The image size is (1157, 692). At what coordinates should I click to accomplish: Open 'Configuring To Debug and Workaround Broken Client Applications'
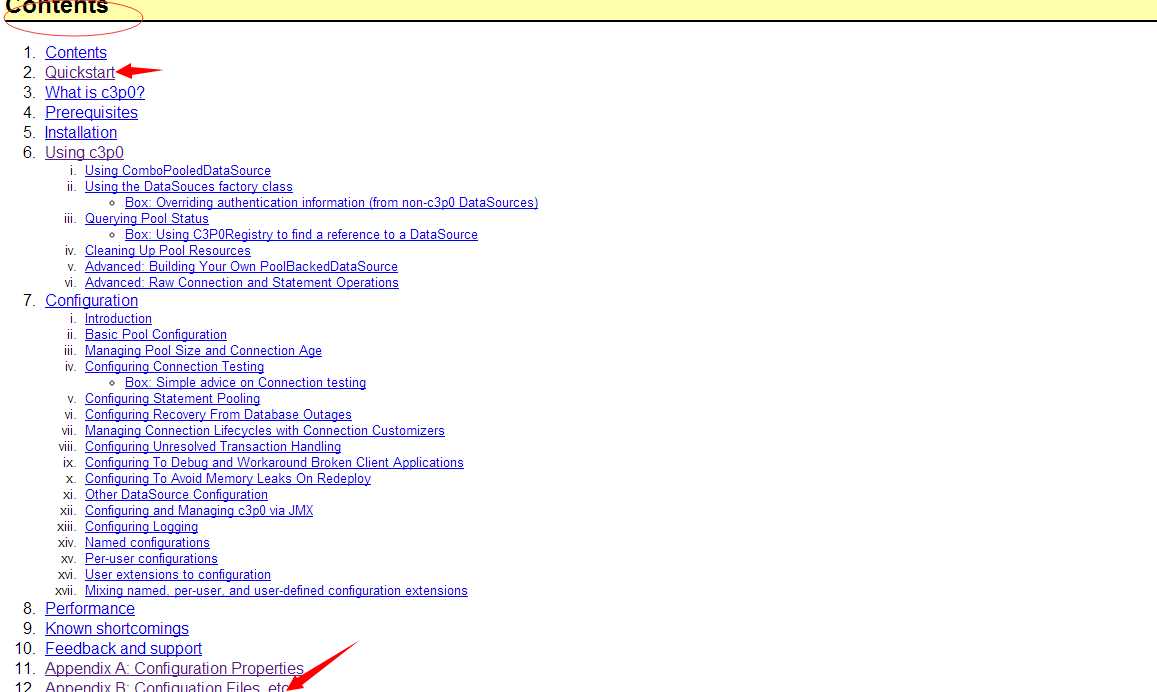pos(274,463)
